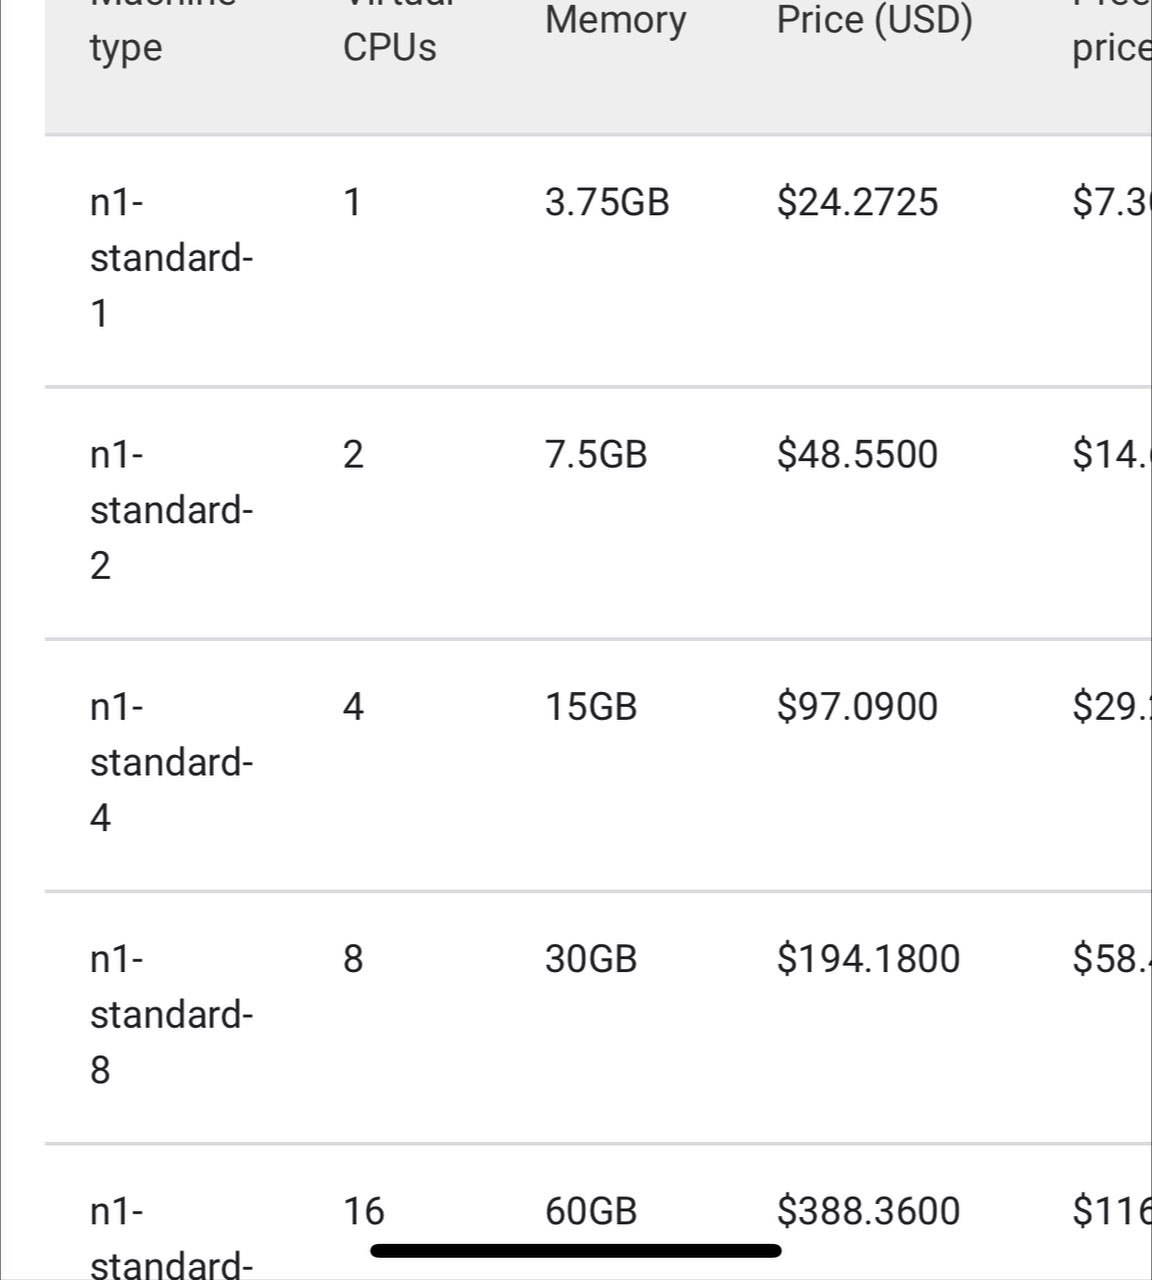Tap the home indicator bar at bottom
The image size is (1152, 1280).
[576, 1250]
